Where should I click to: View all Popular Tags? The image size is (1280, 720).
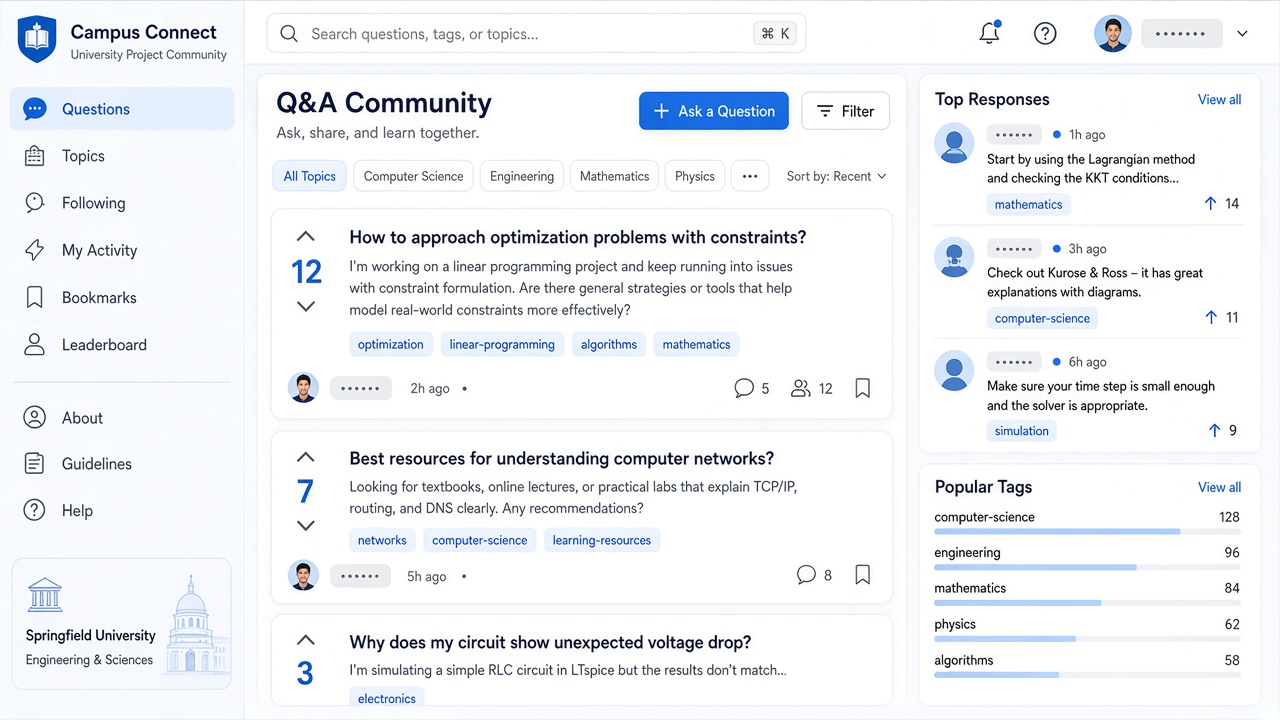(x=1219, y=487)
